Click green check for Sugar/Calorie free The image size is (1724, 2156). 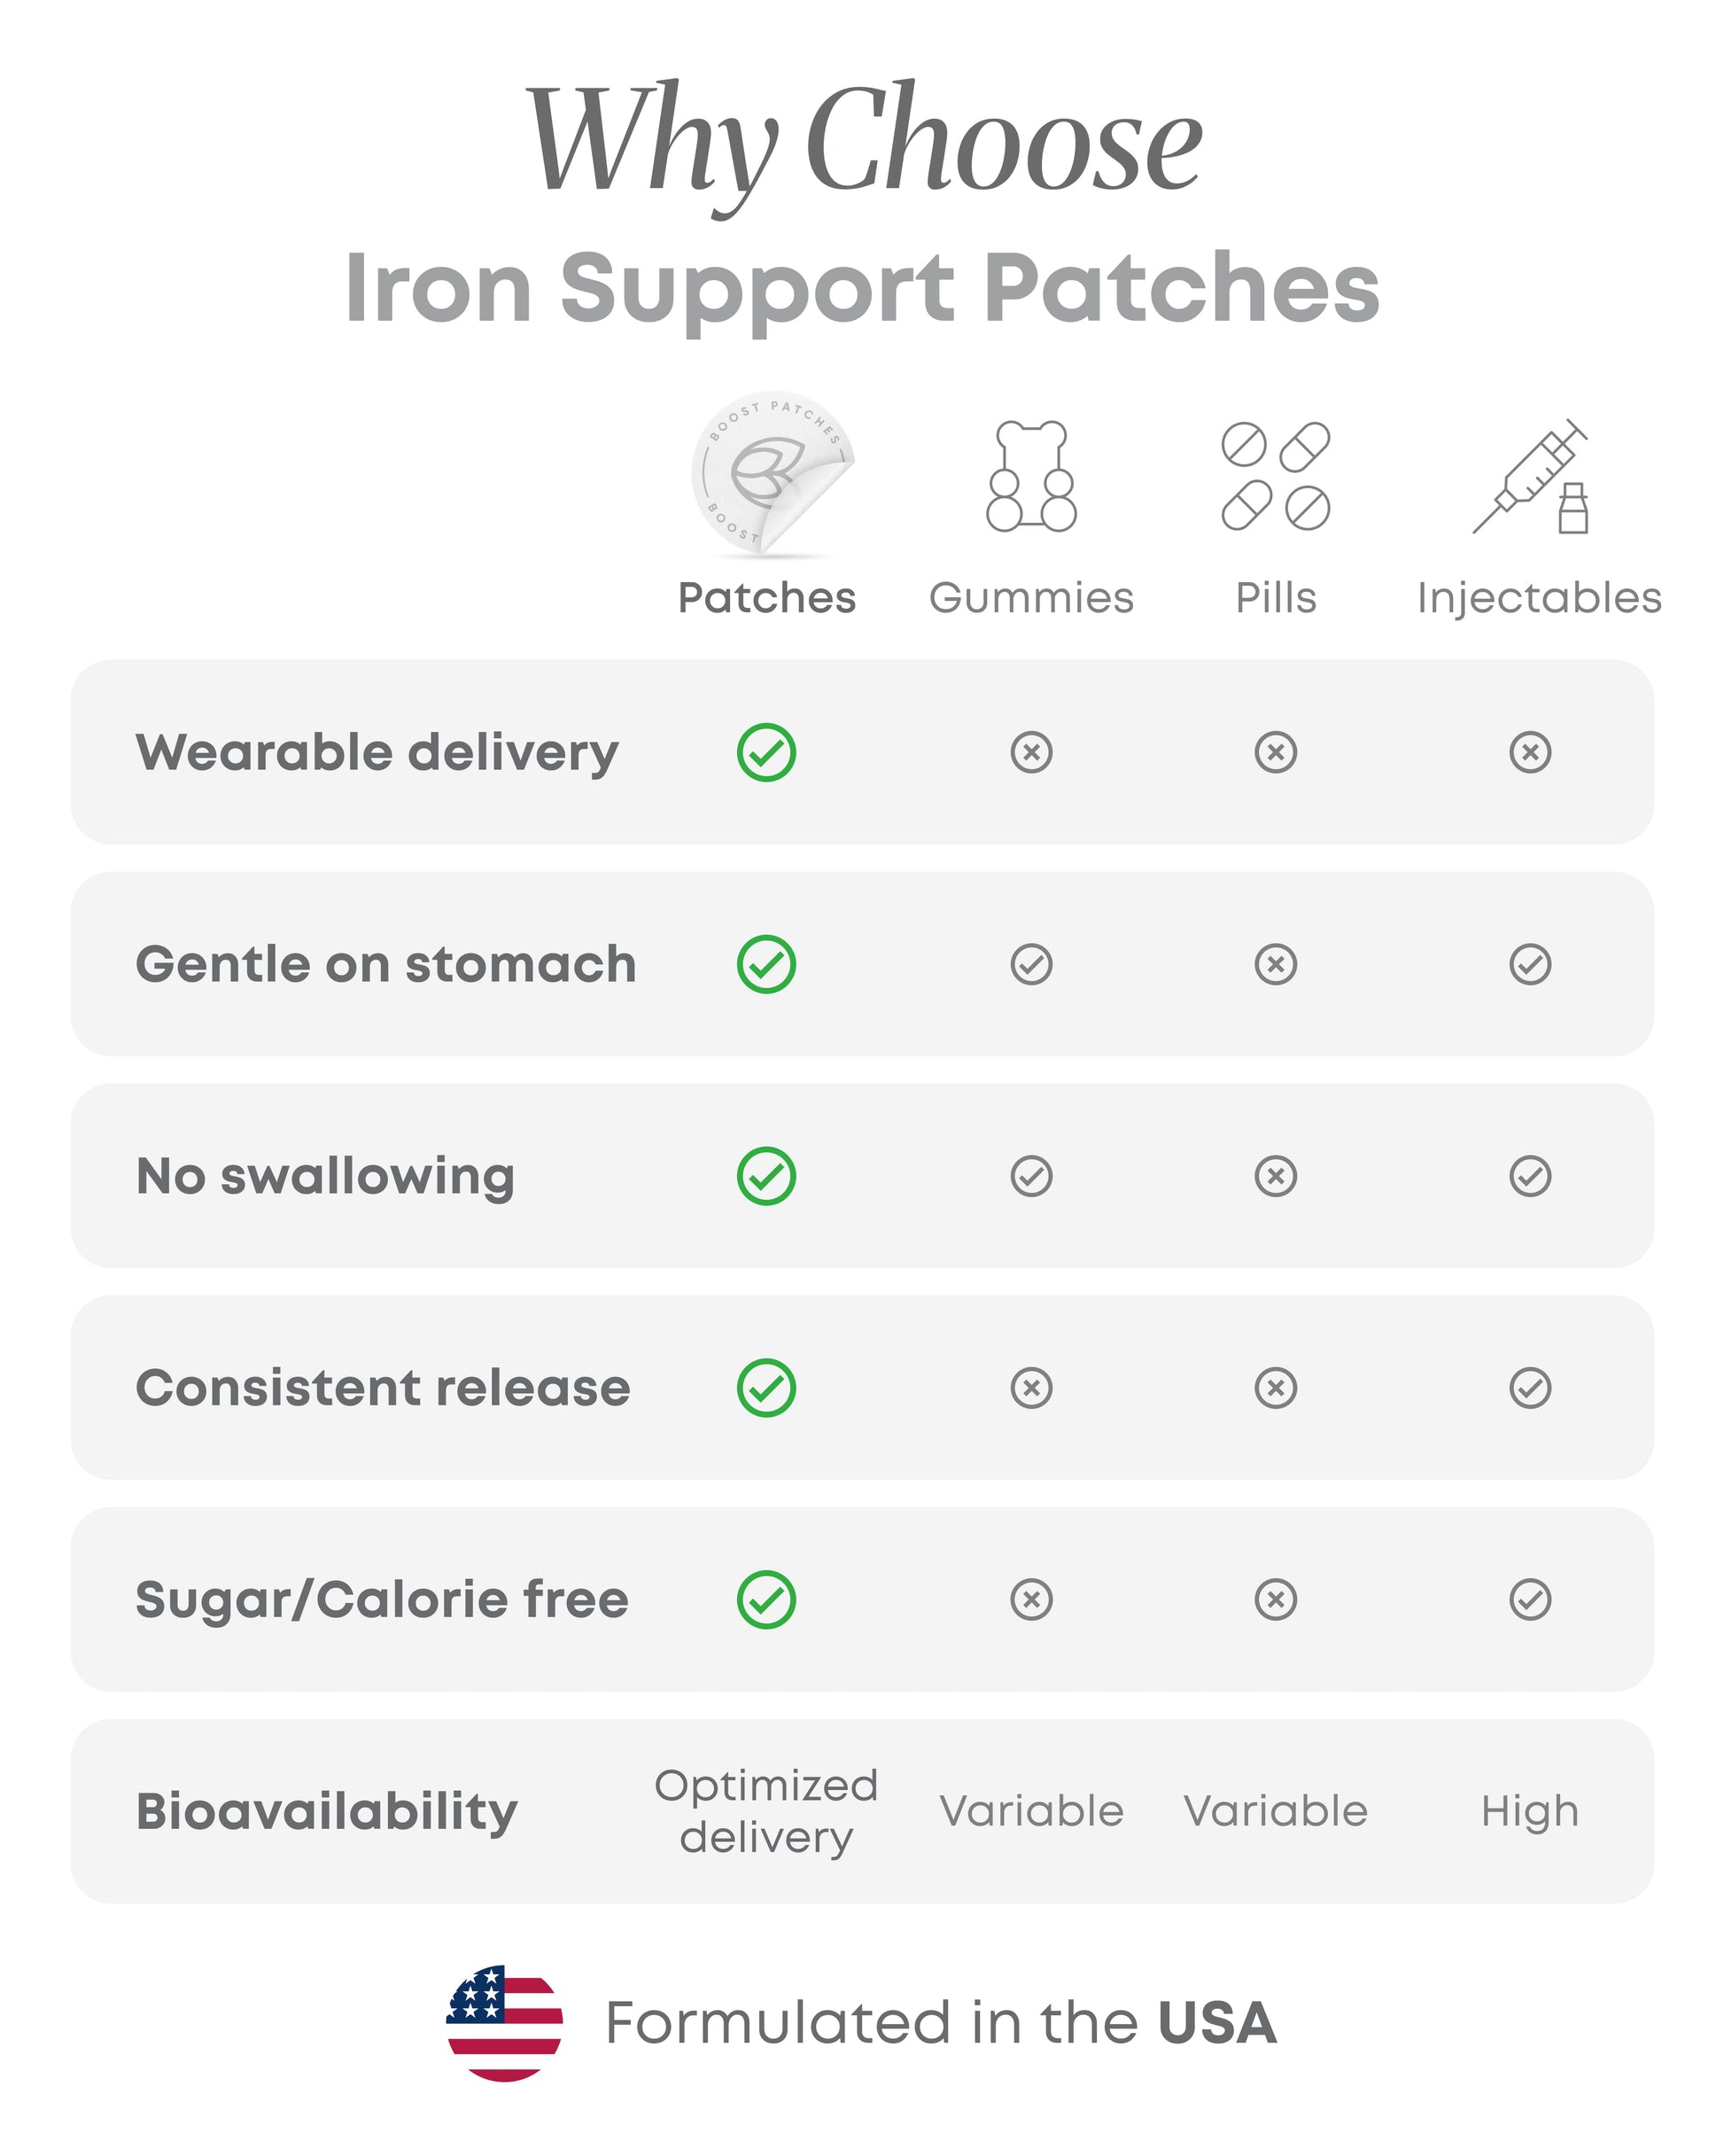point(766,1600)
